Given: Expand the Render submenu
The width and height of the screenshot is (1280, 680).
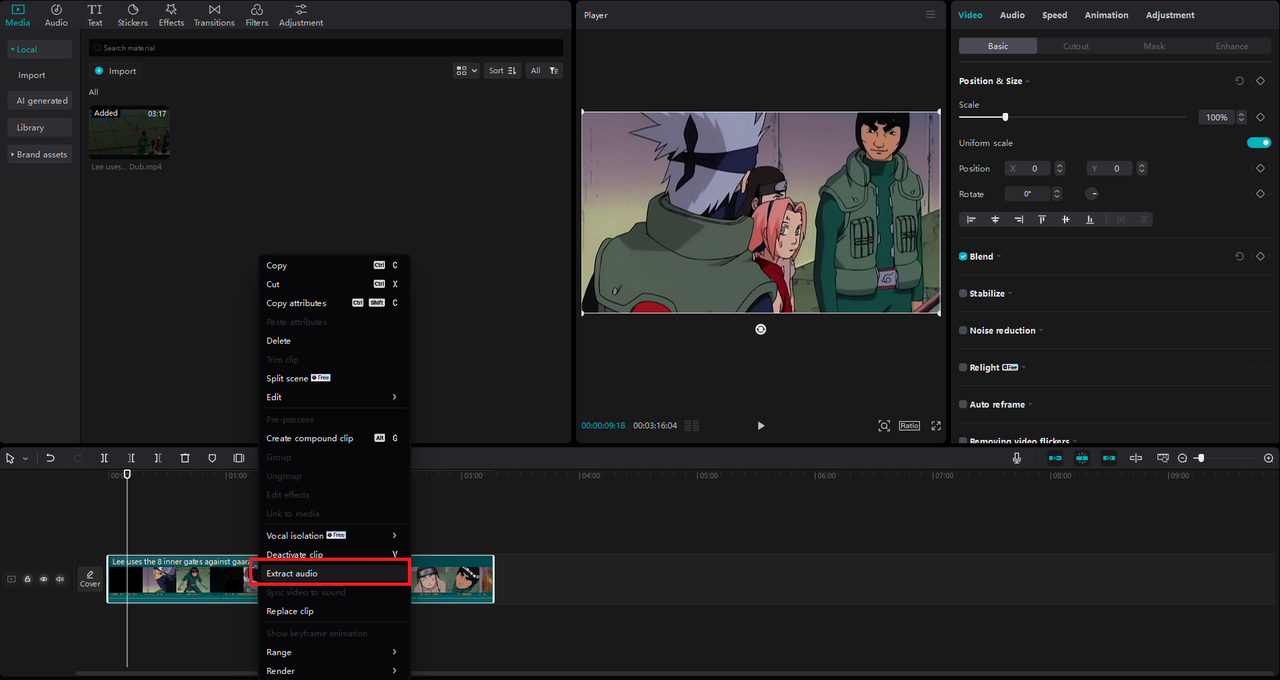Looking at the screenshot, I should tap(334, 671).
